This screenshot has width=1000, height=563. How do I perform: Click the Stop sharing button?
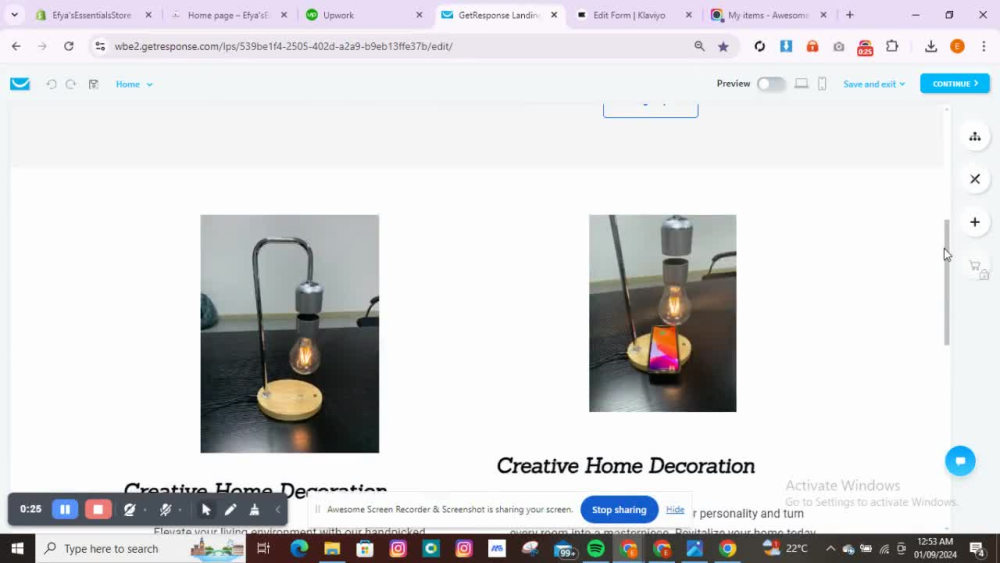(x=619, y=509)
